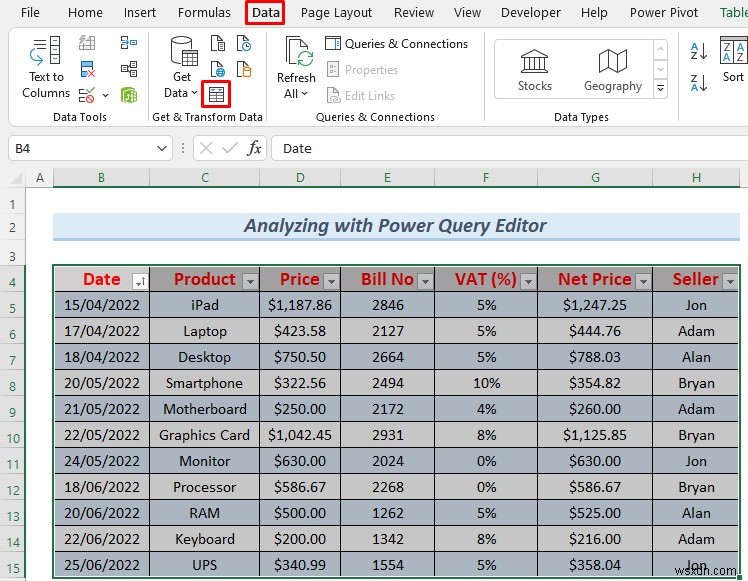The image size is (748, 581).
Task: Select cell containing Graphics Card
Action: click(x=205, y=435)
